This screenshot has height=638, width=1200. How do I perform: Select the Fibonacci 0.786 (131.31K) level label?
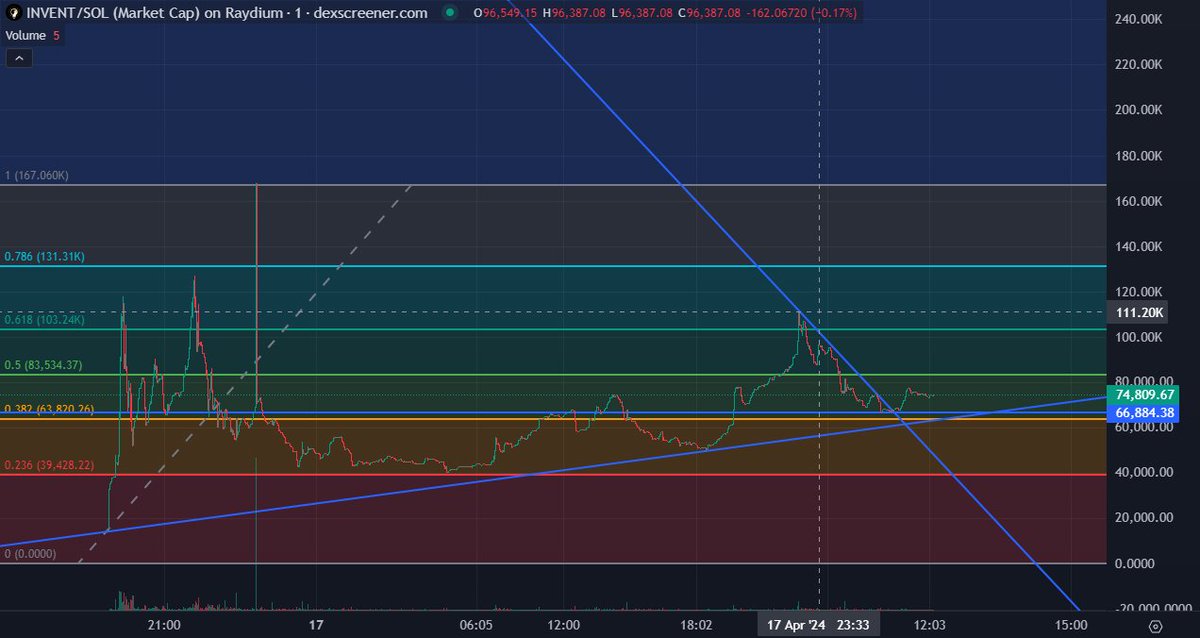(44, 257)
